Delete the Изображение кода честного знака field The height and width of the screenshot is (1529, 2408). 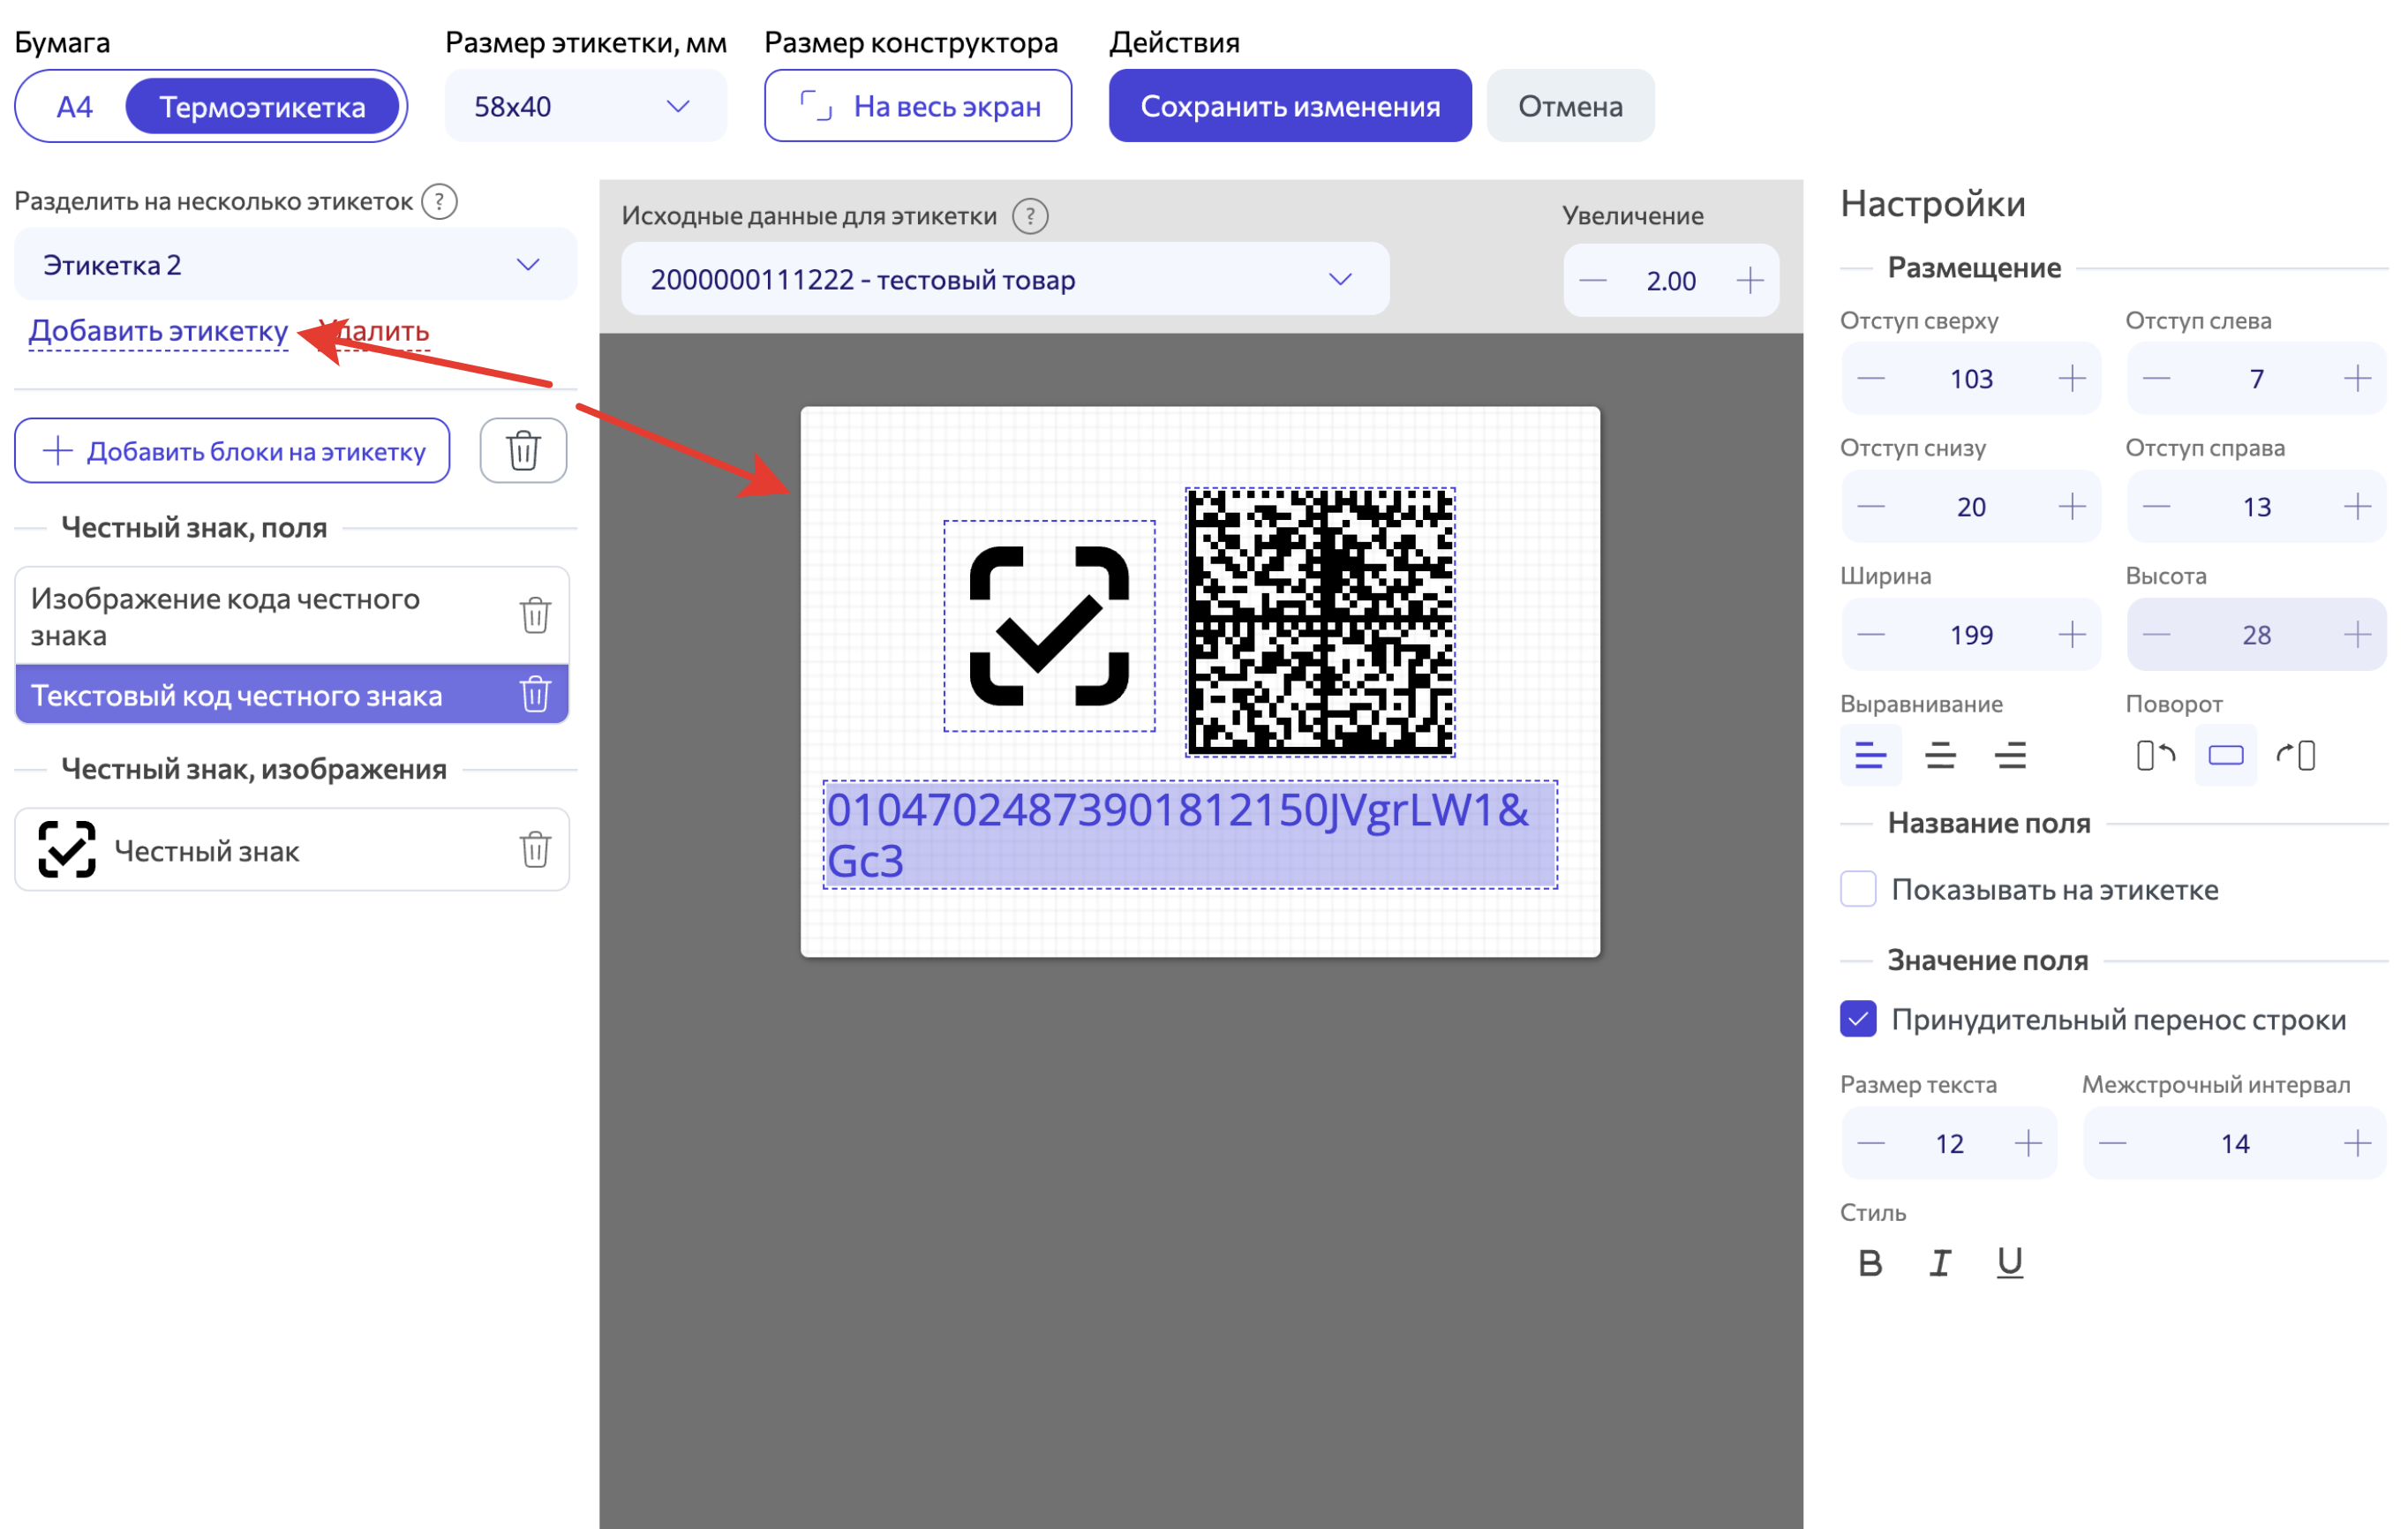click(x=535, y=616)
